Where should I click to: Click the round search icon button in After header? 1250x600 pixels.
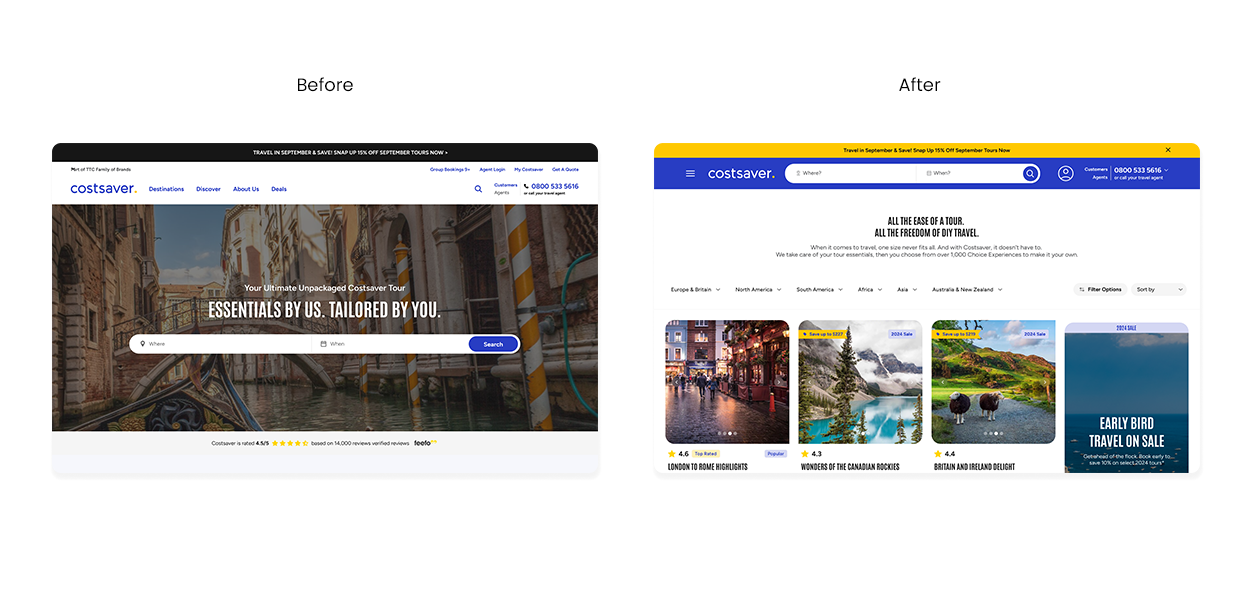(x=1031, y=173)
